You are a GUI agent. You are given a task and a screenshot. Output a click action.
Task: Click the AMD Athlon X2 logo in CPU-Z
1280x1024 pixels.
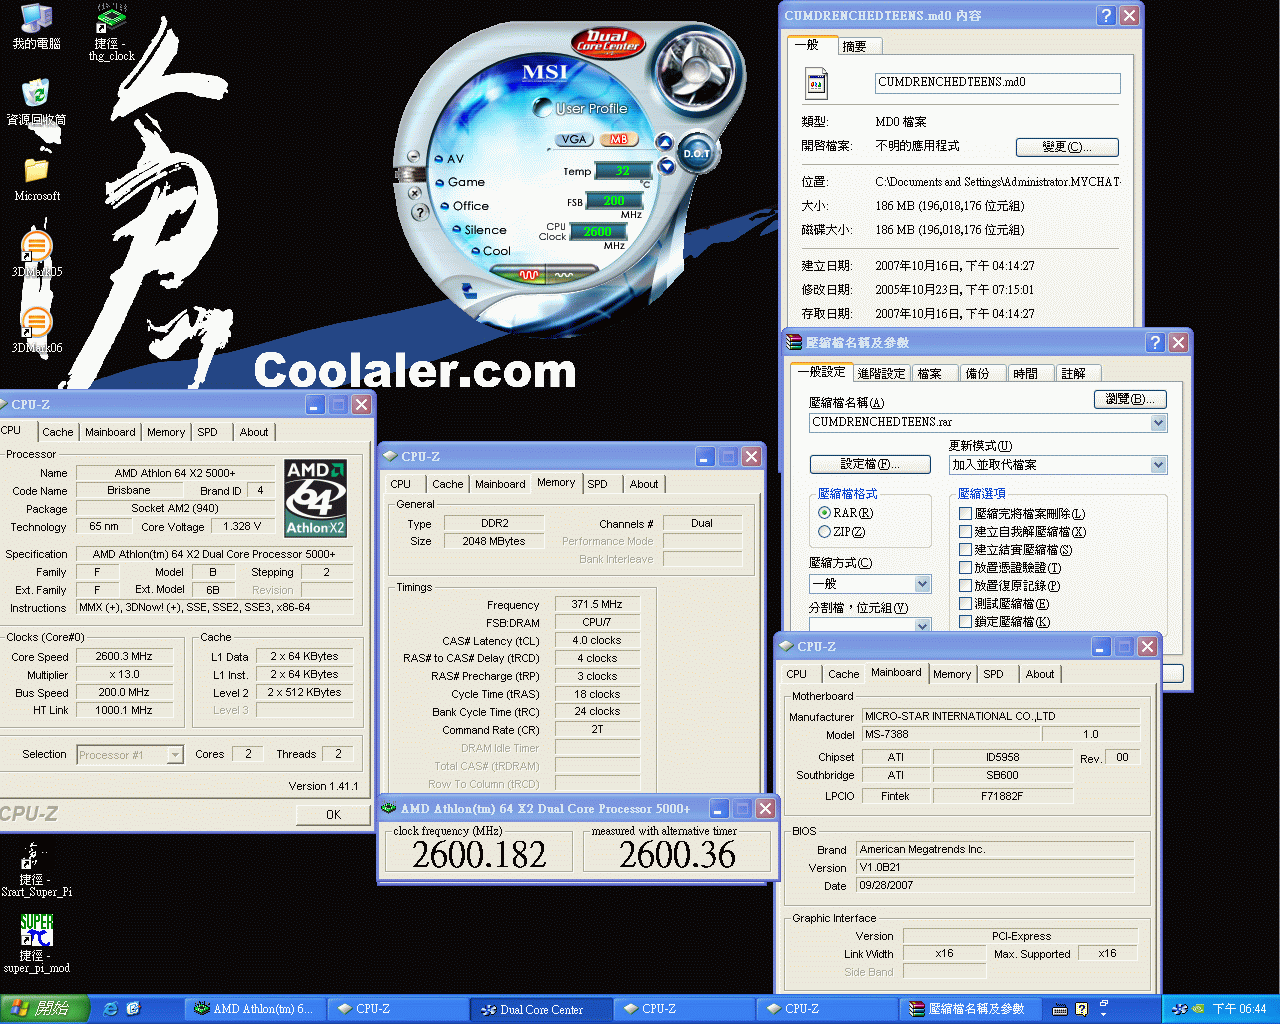315,499
